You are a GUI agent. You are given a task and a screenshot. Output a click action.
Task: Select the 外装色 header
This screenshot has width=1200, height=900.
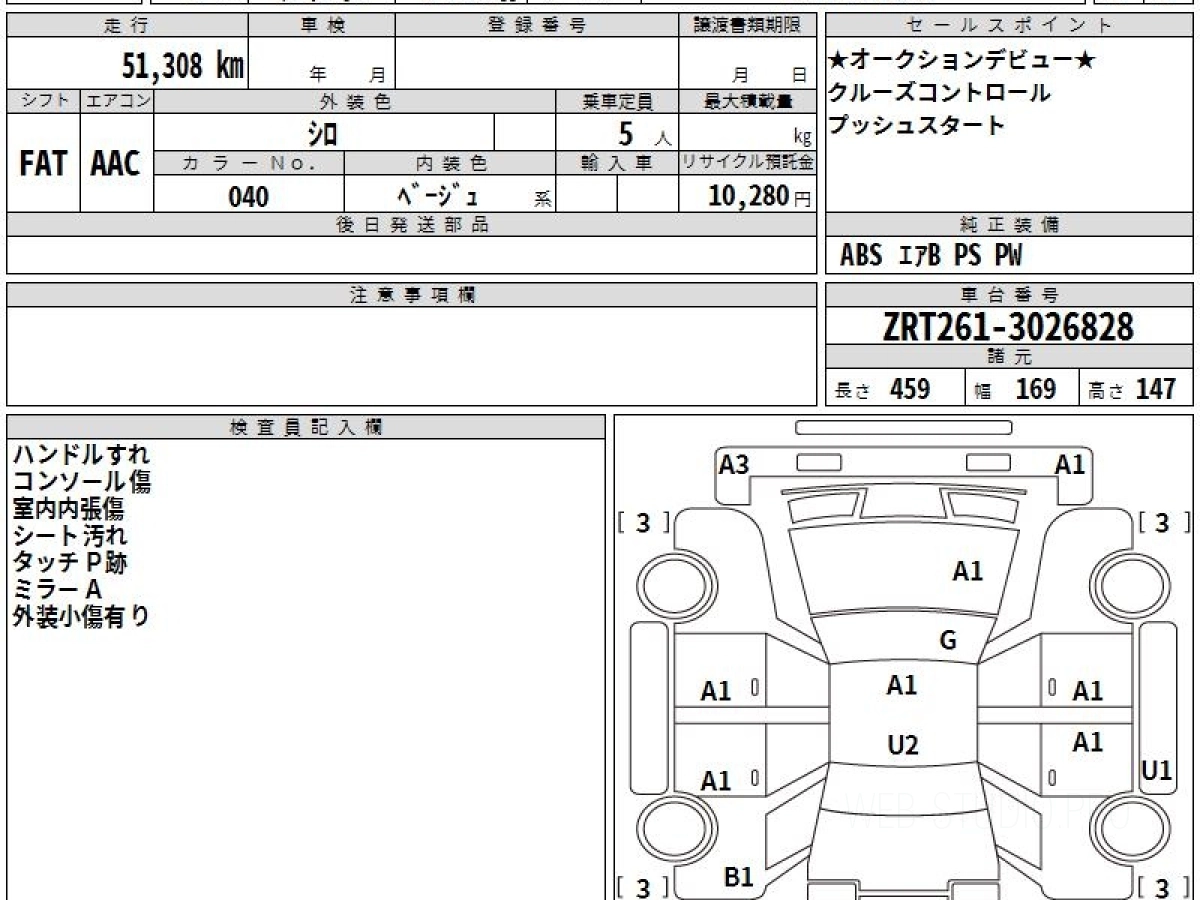pyautogui.click(x=355, y=101)
